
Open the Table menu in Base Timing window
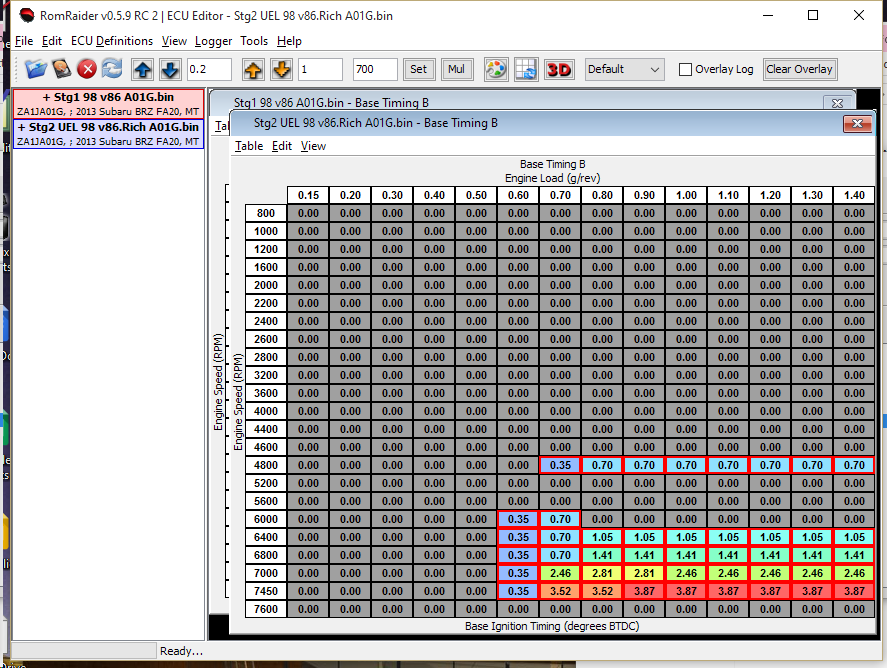[x=249, y=146]
